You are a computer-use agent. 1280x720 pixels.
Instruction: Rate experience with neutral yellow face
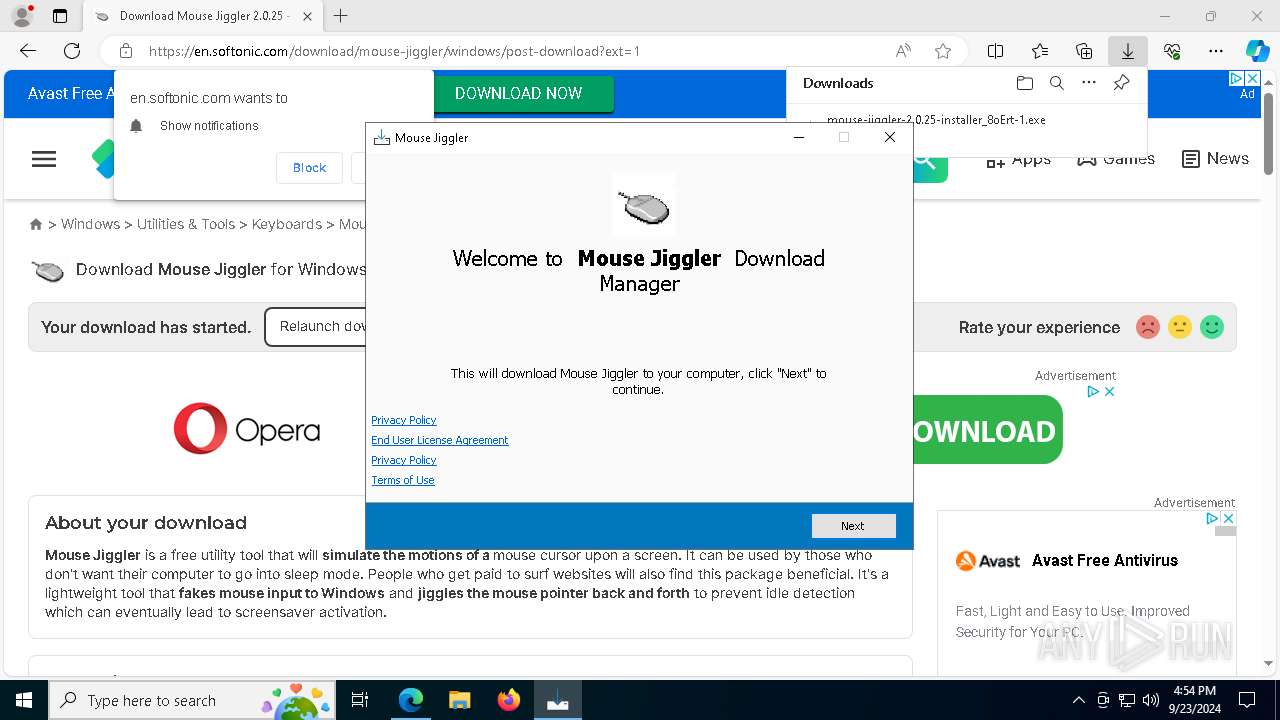(1180, 327)
